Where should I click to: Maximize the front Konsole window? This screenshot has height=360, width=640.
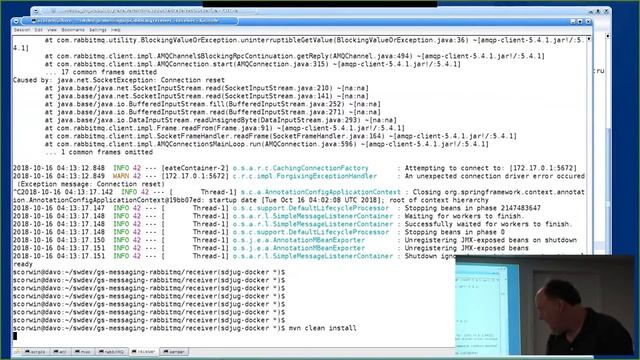580,22
